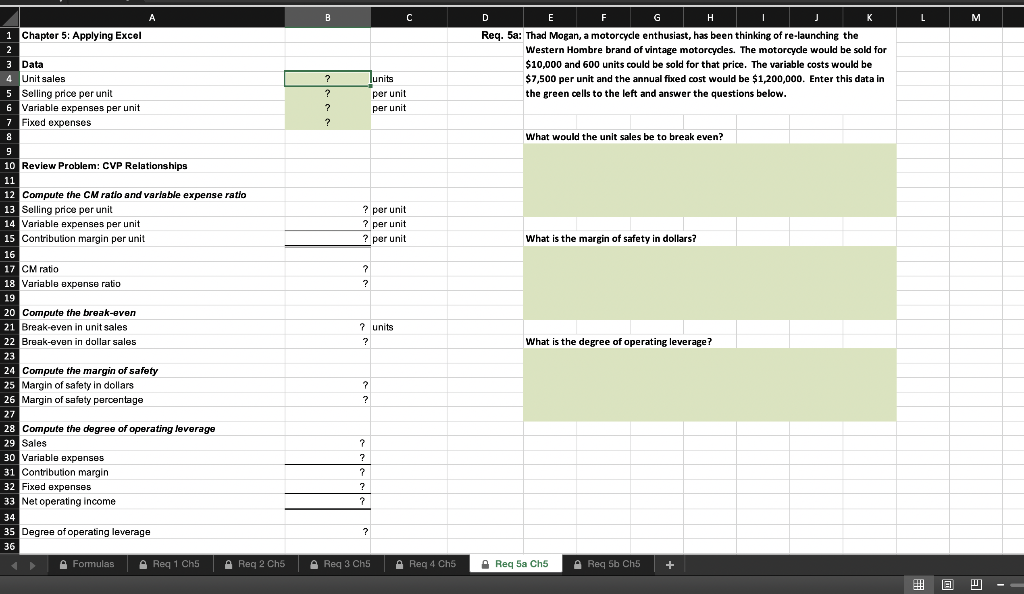Click the Select All corner button
Screen dimensions: 1024x594
coord(8,17)
